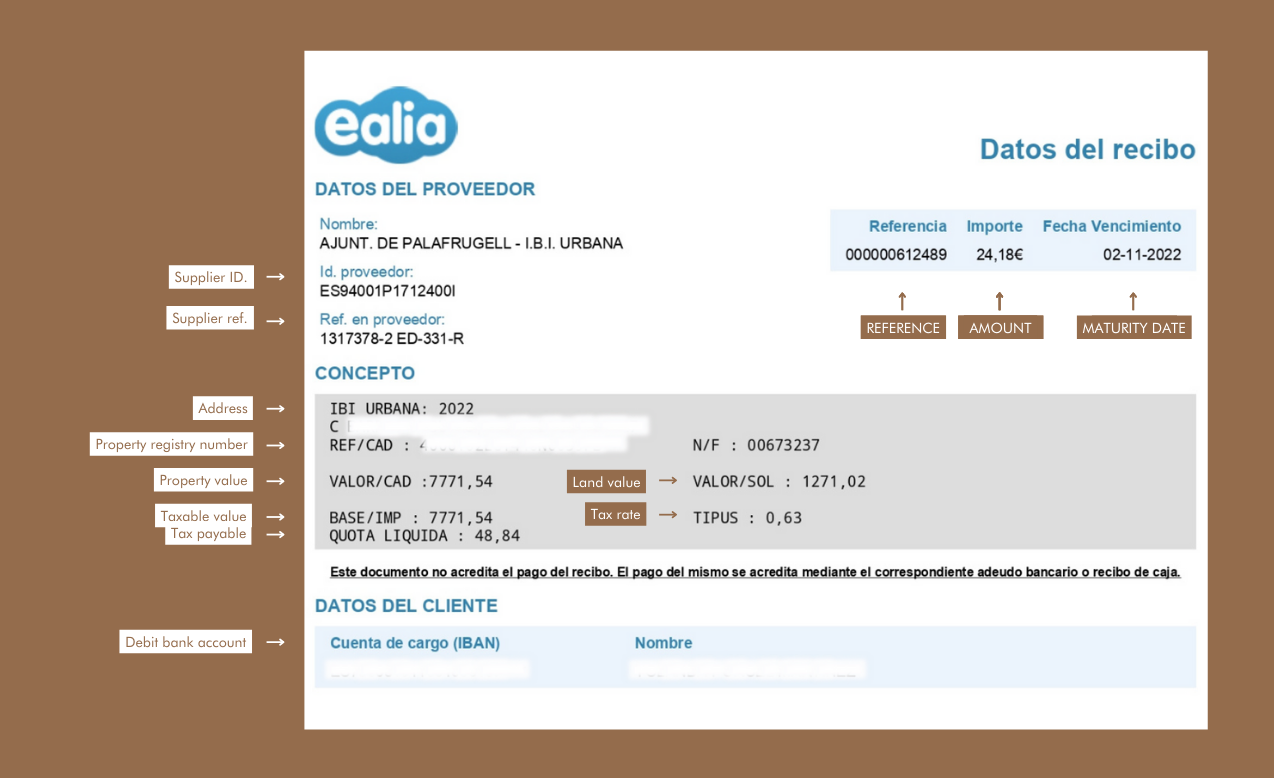1274x778 pixels.
Task: Click the Taxable value annotation label
Action: 203,516
